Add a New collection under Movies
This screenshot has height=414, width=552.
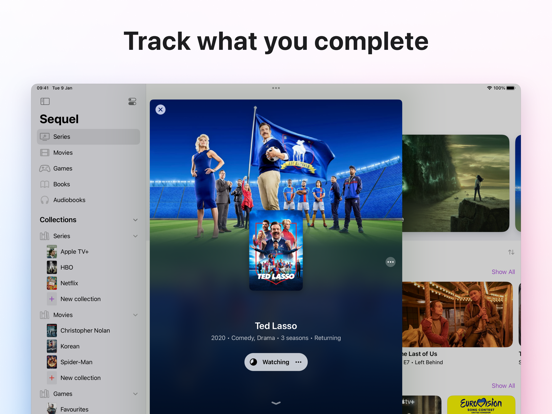click(80, 378)
